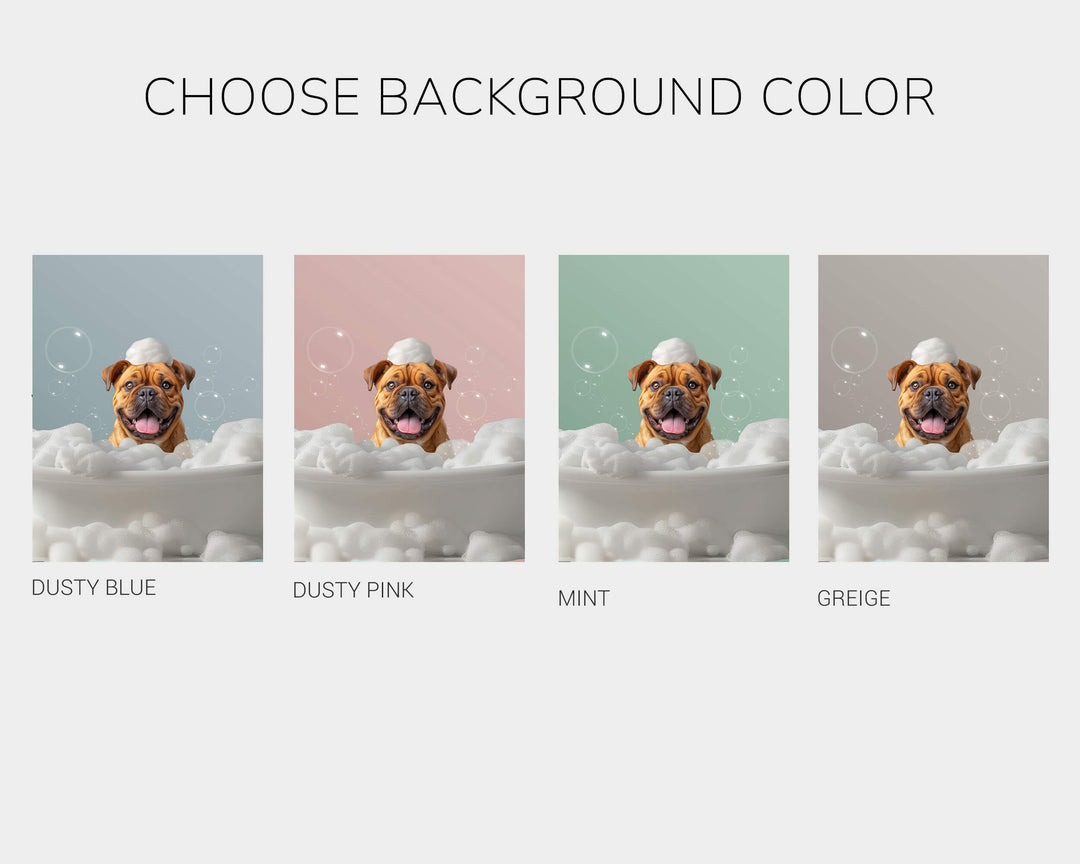
Task: Click the dog's face in mint image
Action: tap(675, 403)
